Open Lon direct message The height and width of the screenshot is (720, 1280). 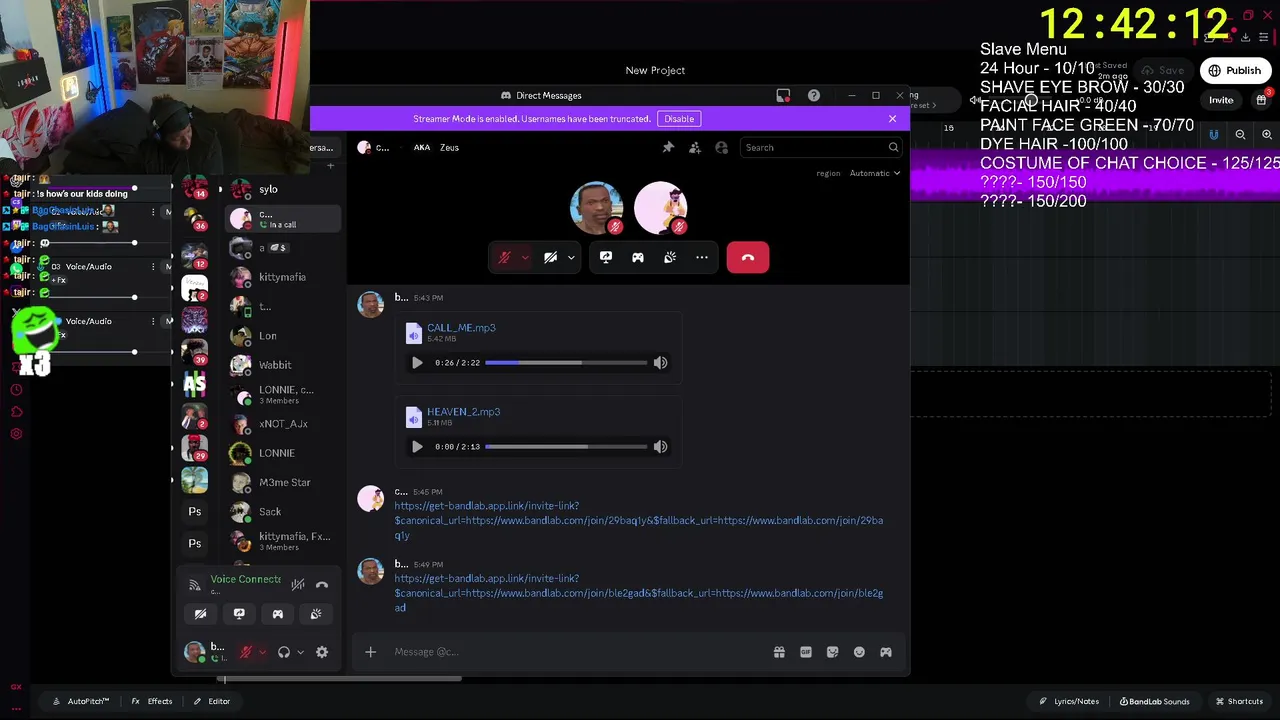(282, 336)
